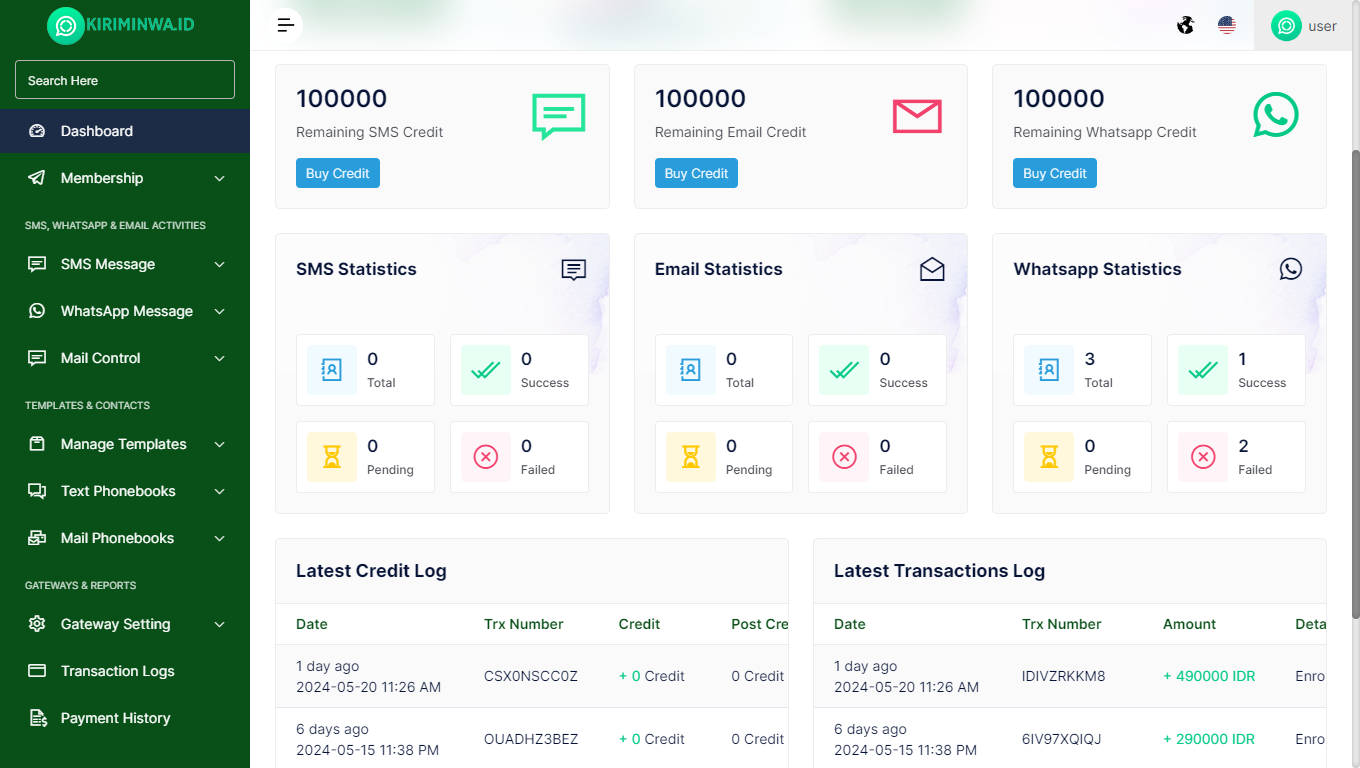Click the Whatsapp Pending hourglass icon
Image resolution: width=1360 pixels, height=768 pixels.
click(1049, 457)
